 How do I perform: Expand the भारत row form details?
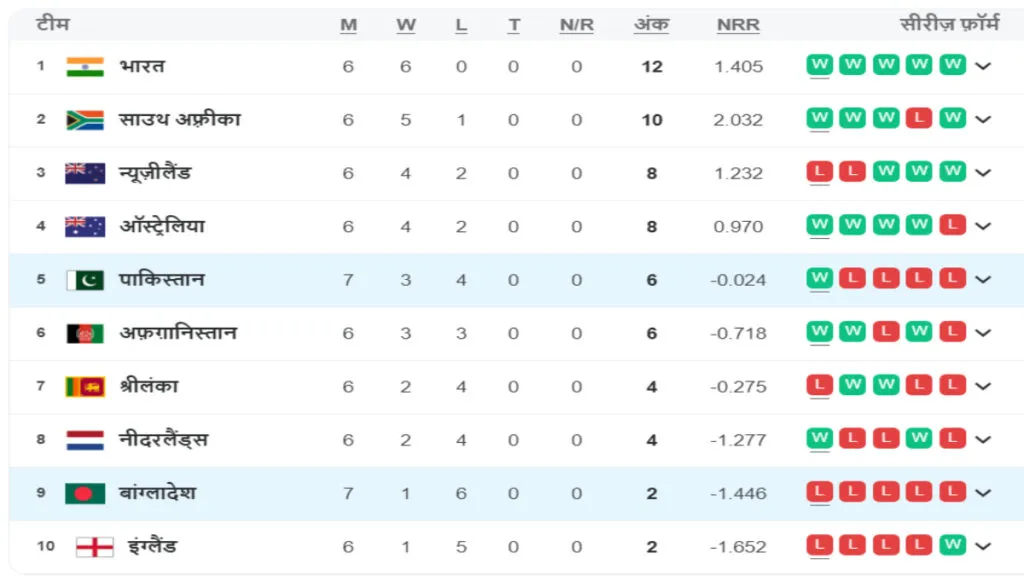tap(983, 66)
